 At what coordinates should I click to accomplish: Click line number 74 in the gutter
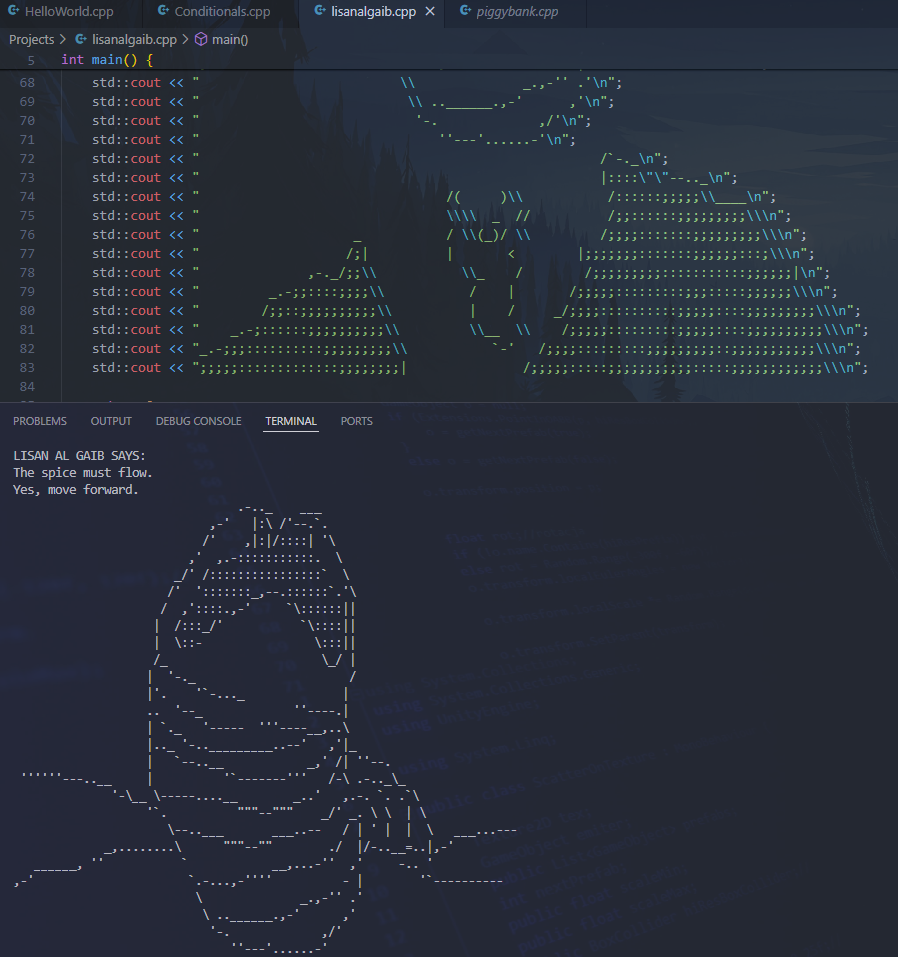point(27,197)
